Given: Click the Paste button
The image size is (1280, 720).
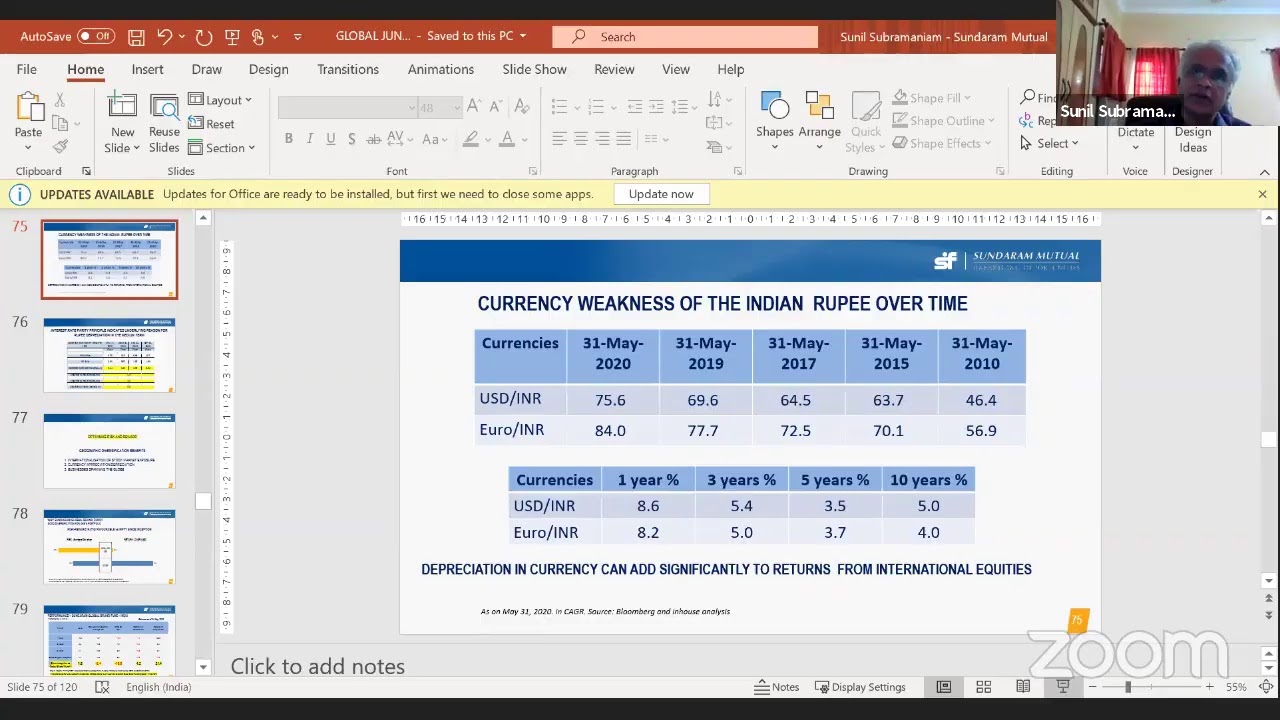Looking at the screenshot, I should coord(28,121).
